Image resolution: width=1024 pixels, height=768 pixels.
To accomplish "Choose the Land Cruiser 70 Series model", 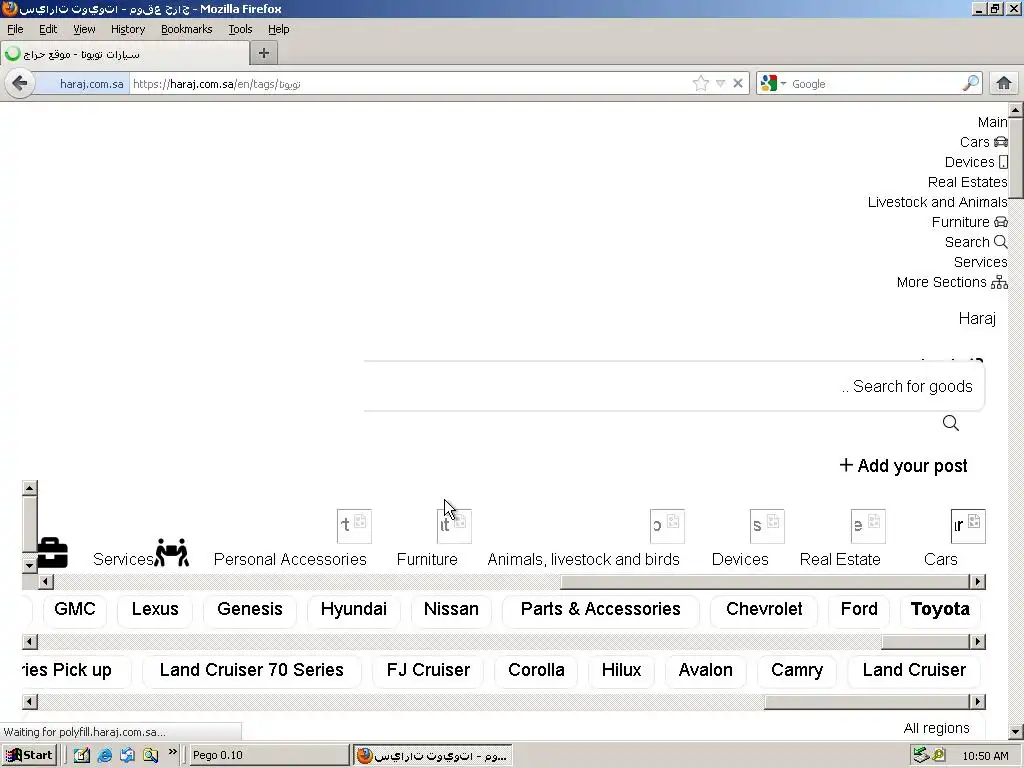I will [251, 670].
